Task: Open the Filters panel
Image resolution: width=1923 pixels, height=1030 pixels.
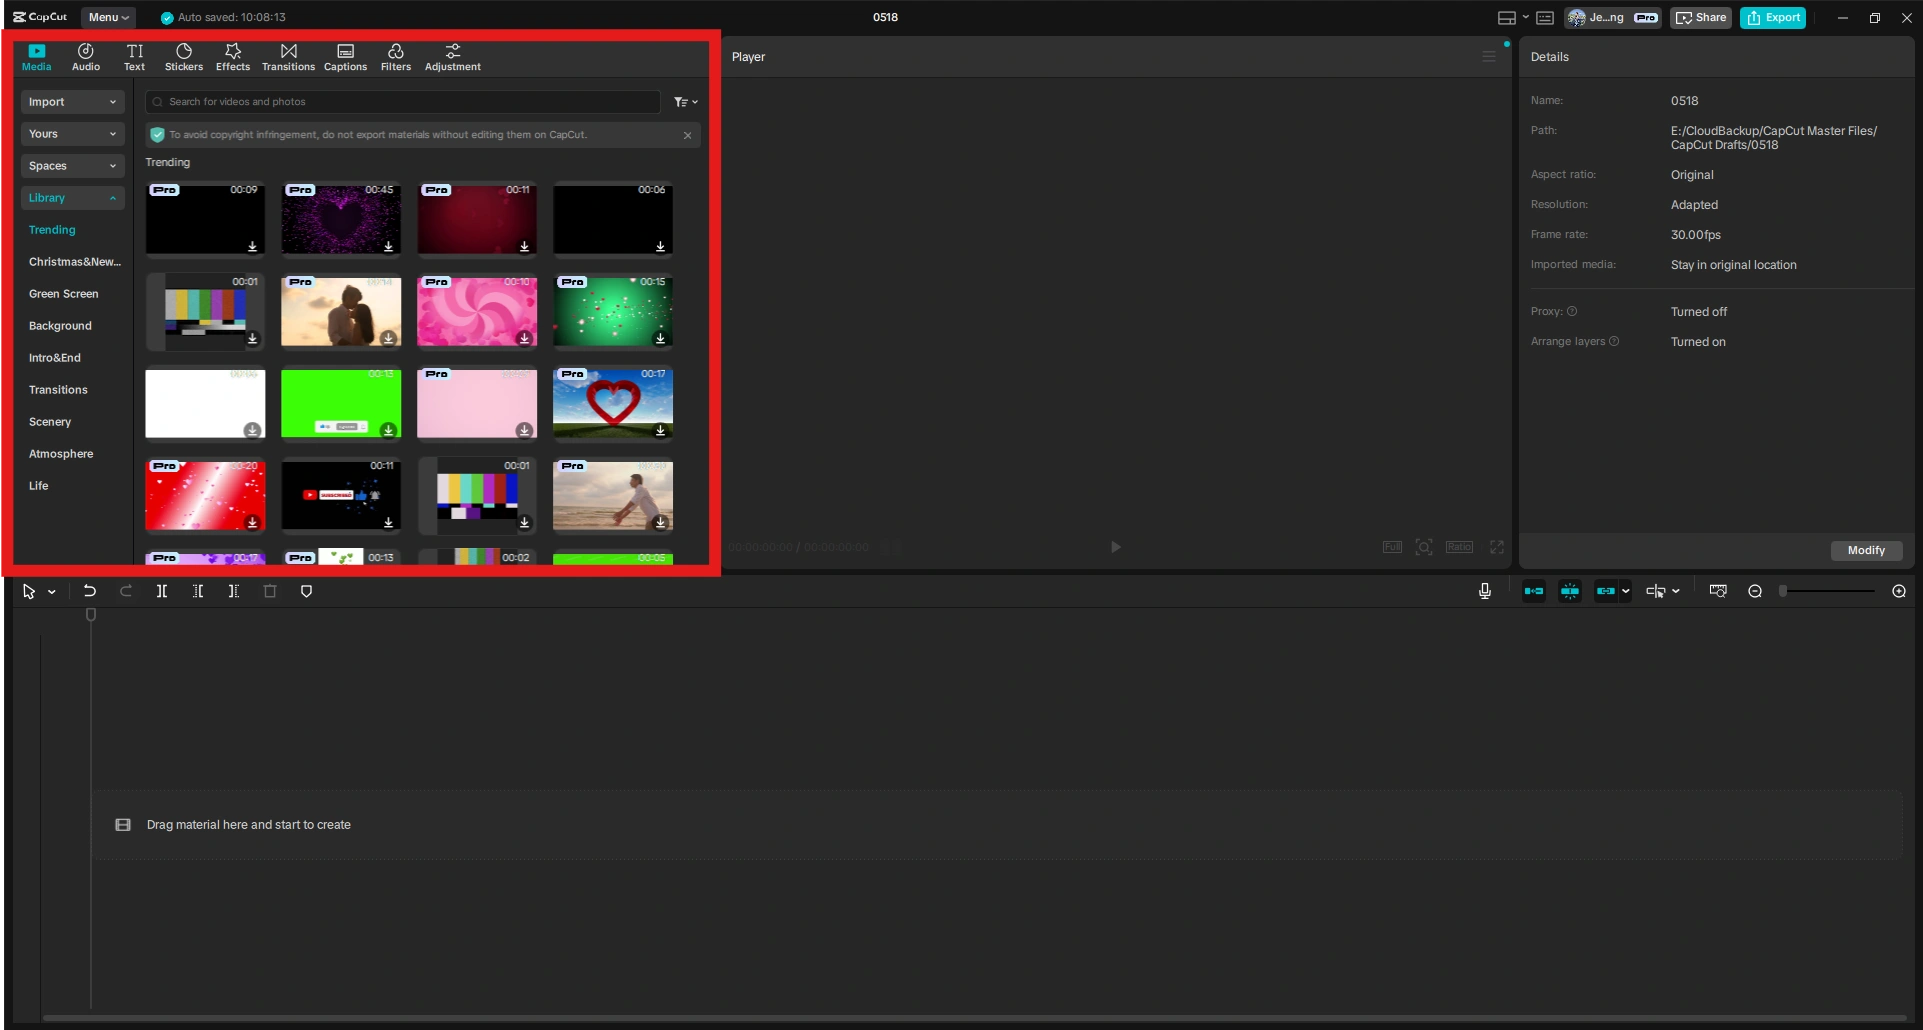Action: pyautogui.click(x=396, y=57)
